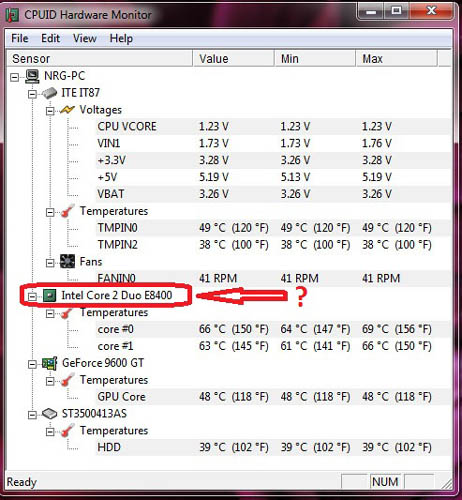Select the TMPIN0 temperature row

pyautogui.click(x=273, y=228)
